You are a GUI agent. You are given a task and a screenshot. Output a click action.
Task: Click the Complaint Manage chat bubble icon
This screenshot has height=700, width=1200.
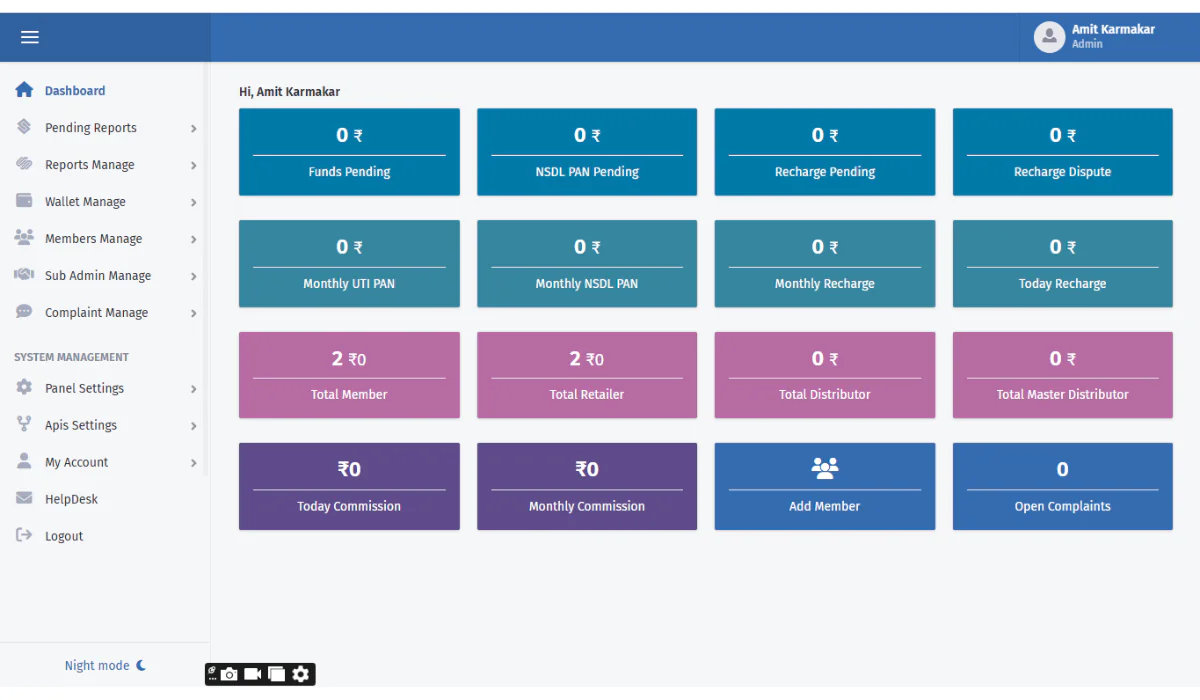24,312
